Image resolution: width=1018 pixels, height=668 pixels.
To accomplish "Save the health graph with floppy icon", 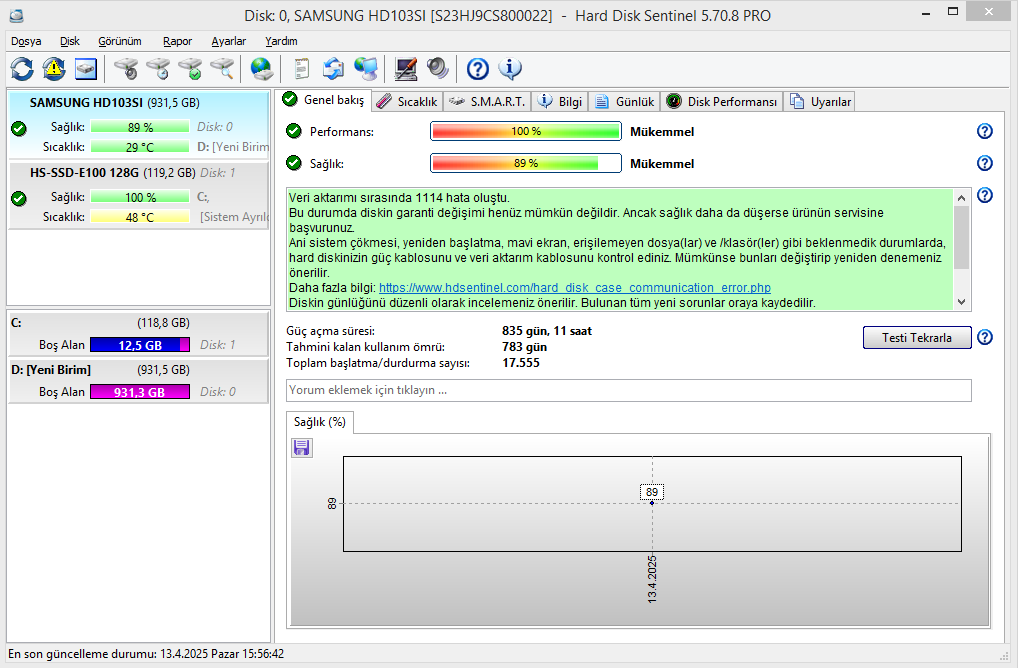I will (301, 447).
